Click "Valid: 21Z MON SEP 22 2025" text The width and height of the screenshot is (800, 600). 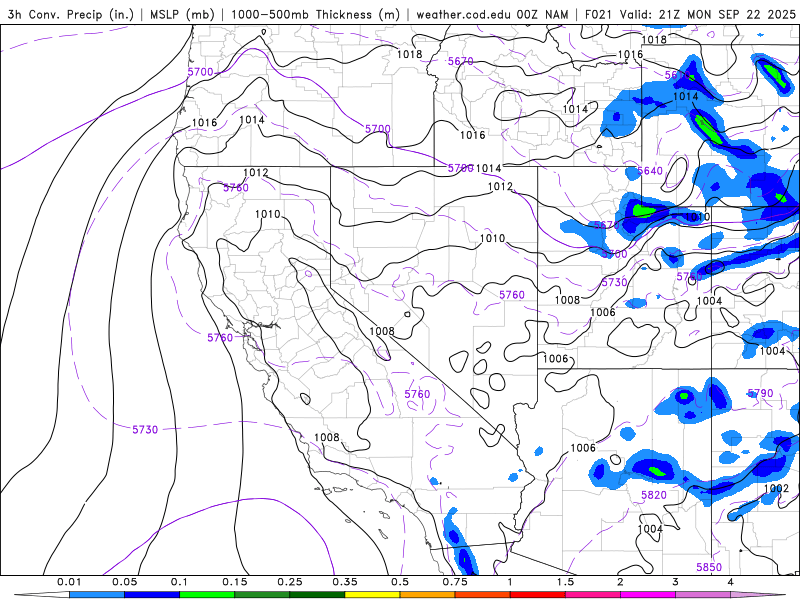(x=708, y=14)
